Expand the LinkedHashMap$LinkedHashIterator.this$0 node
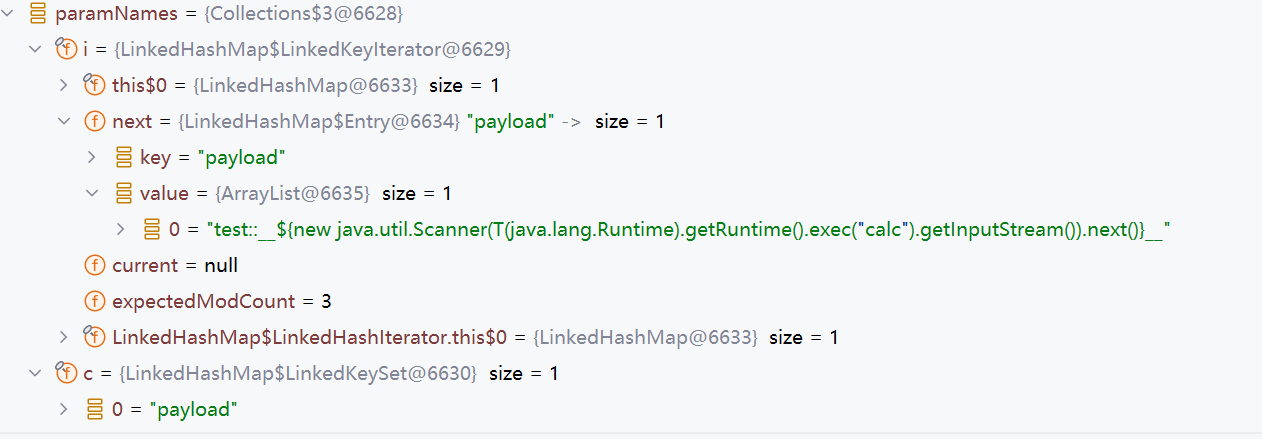1262x439 pixels. (65, 337)
